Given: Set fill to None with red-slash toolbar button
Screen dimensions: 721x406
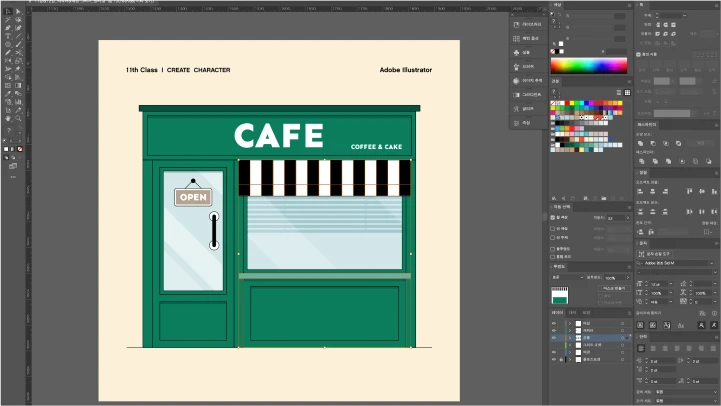Looking at the screenshot, I should (x=20, y=149).
